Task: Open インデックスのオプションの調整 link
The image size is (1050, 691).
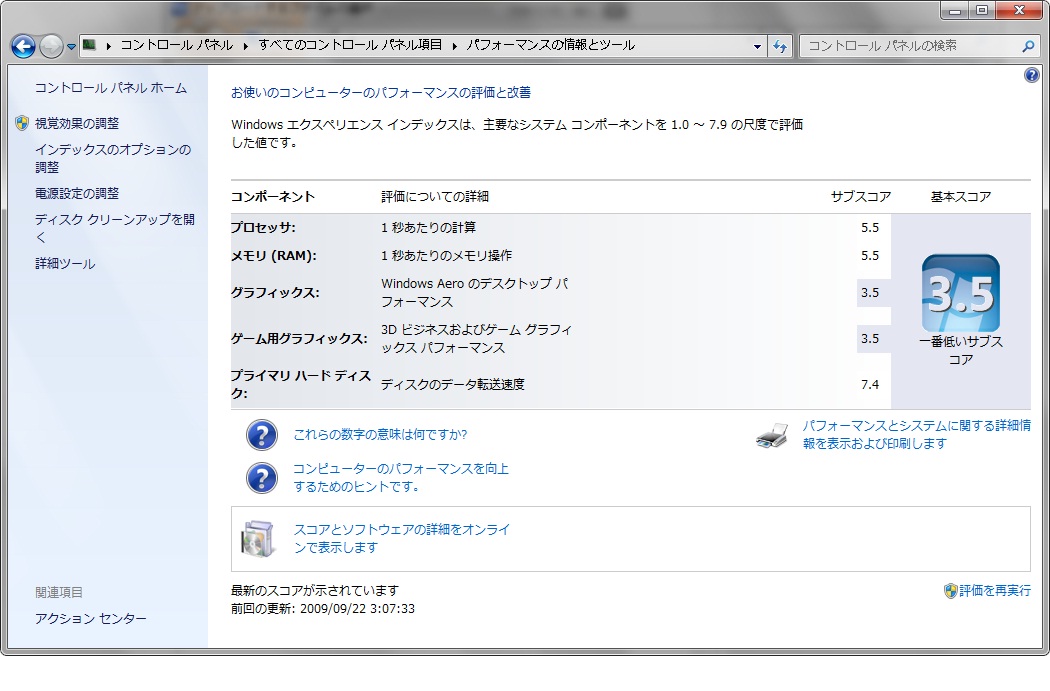Action: [113, 158]
